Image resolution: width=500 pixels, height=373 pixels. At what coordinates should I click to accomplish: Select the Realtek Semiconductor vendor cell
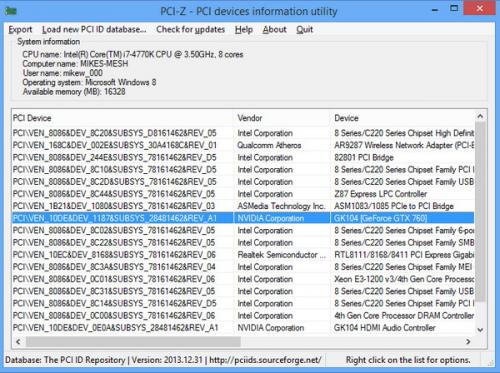coord(281,255)
